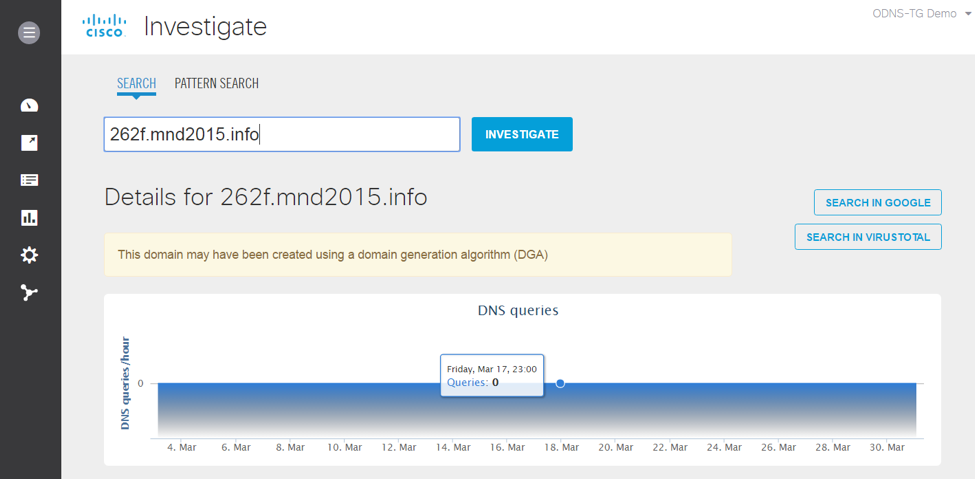Switch to the Pattern Search tab

coord(216,83)
